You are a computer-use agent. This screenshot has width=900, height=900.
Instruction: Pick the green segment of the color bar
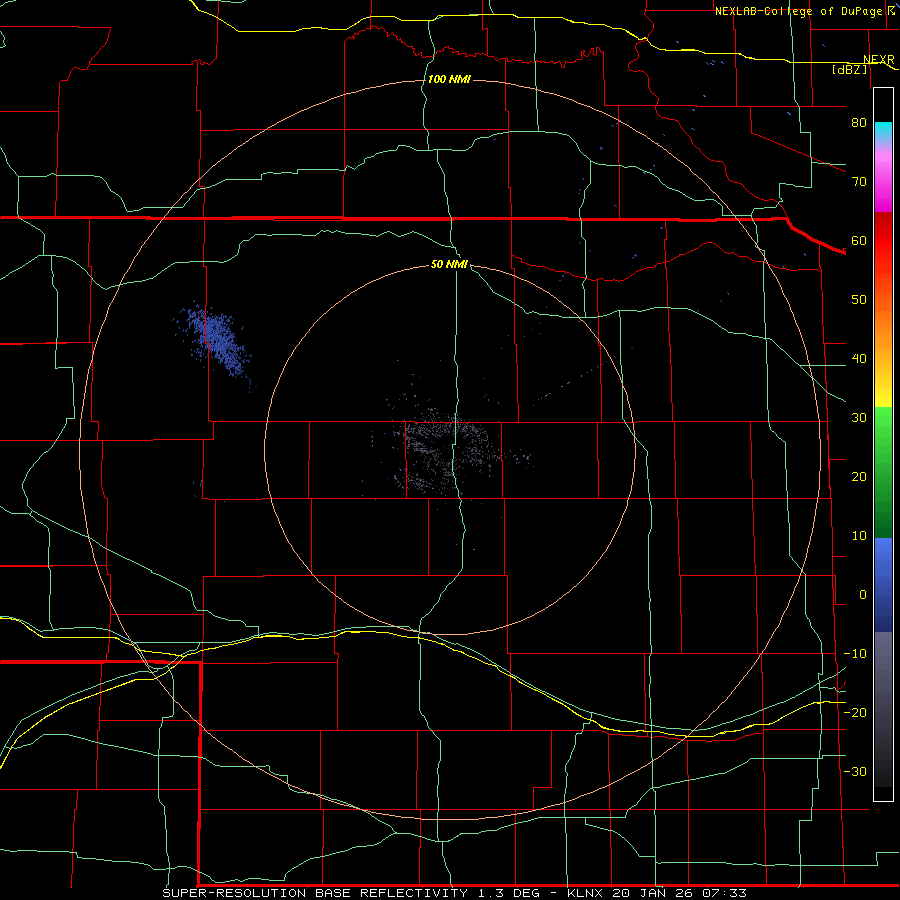pyautogui.click(x=883, y=472)
